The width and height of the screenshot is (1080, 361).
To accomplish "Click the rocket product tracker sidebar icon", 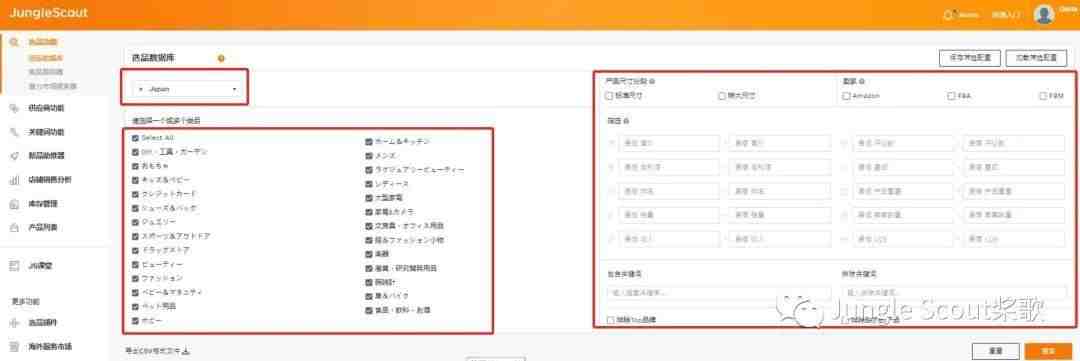I will (14, 156).
